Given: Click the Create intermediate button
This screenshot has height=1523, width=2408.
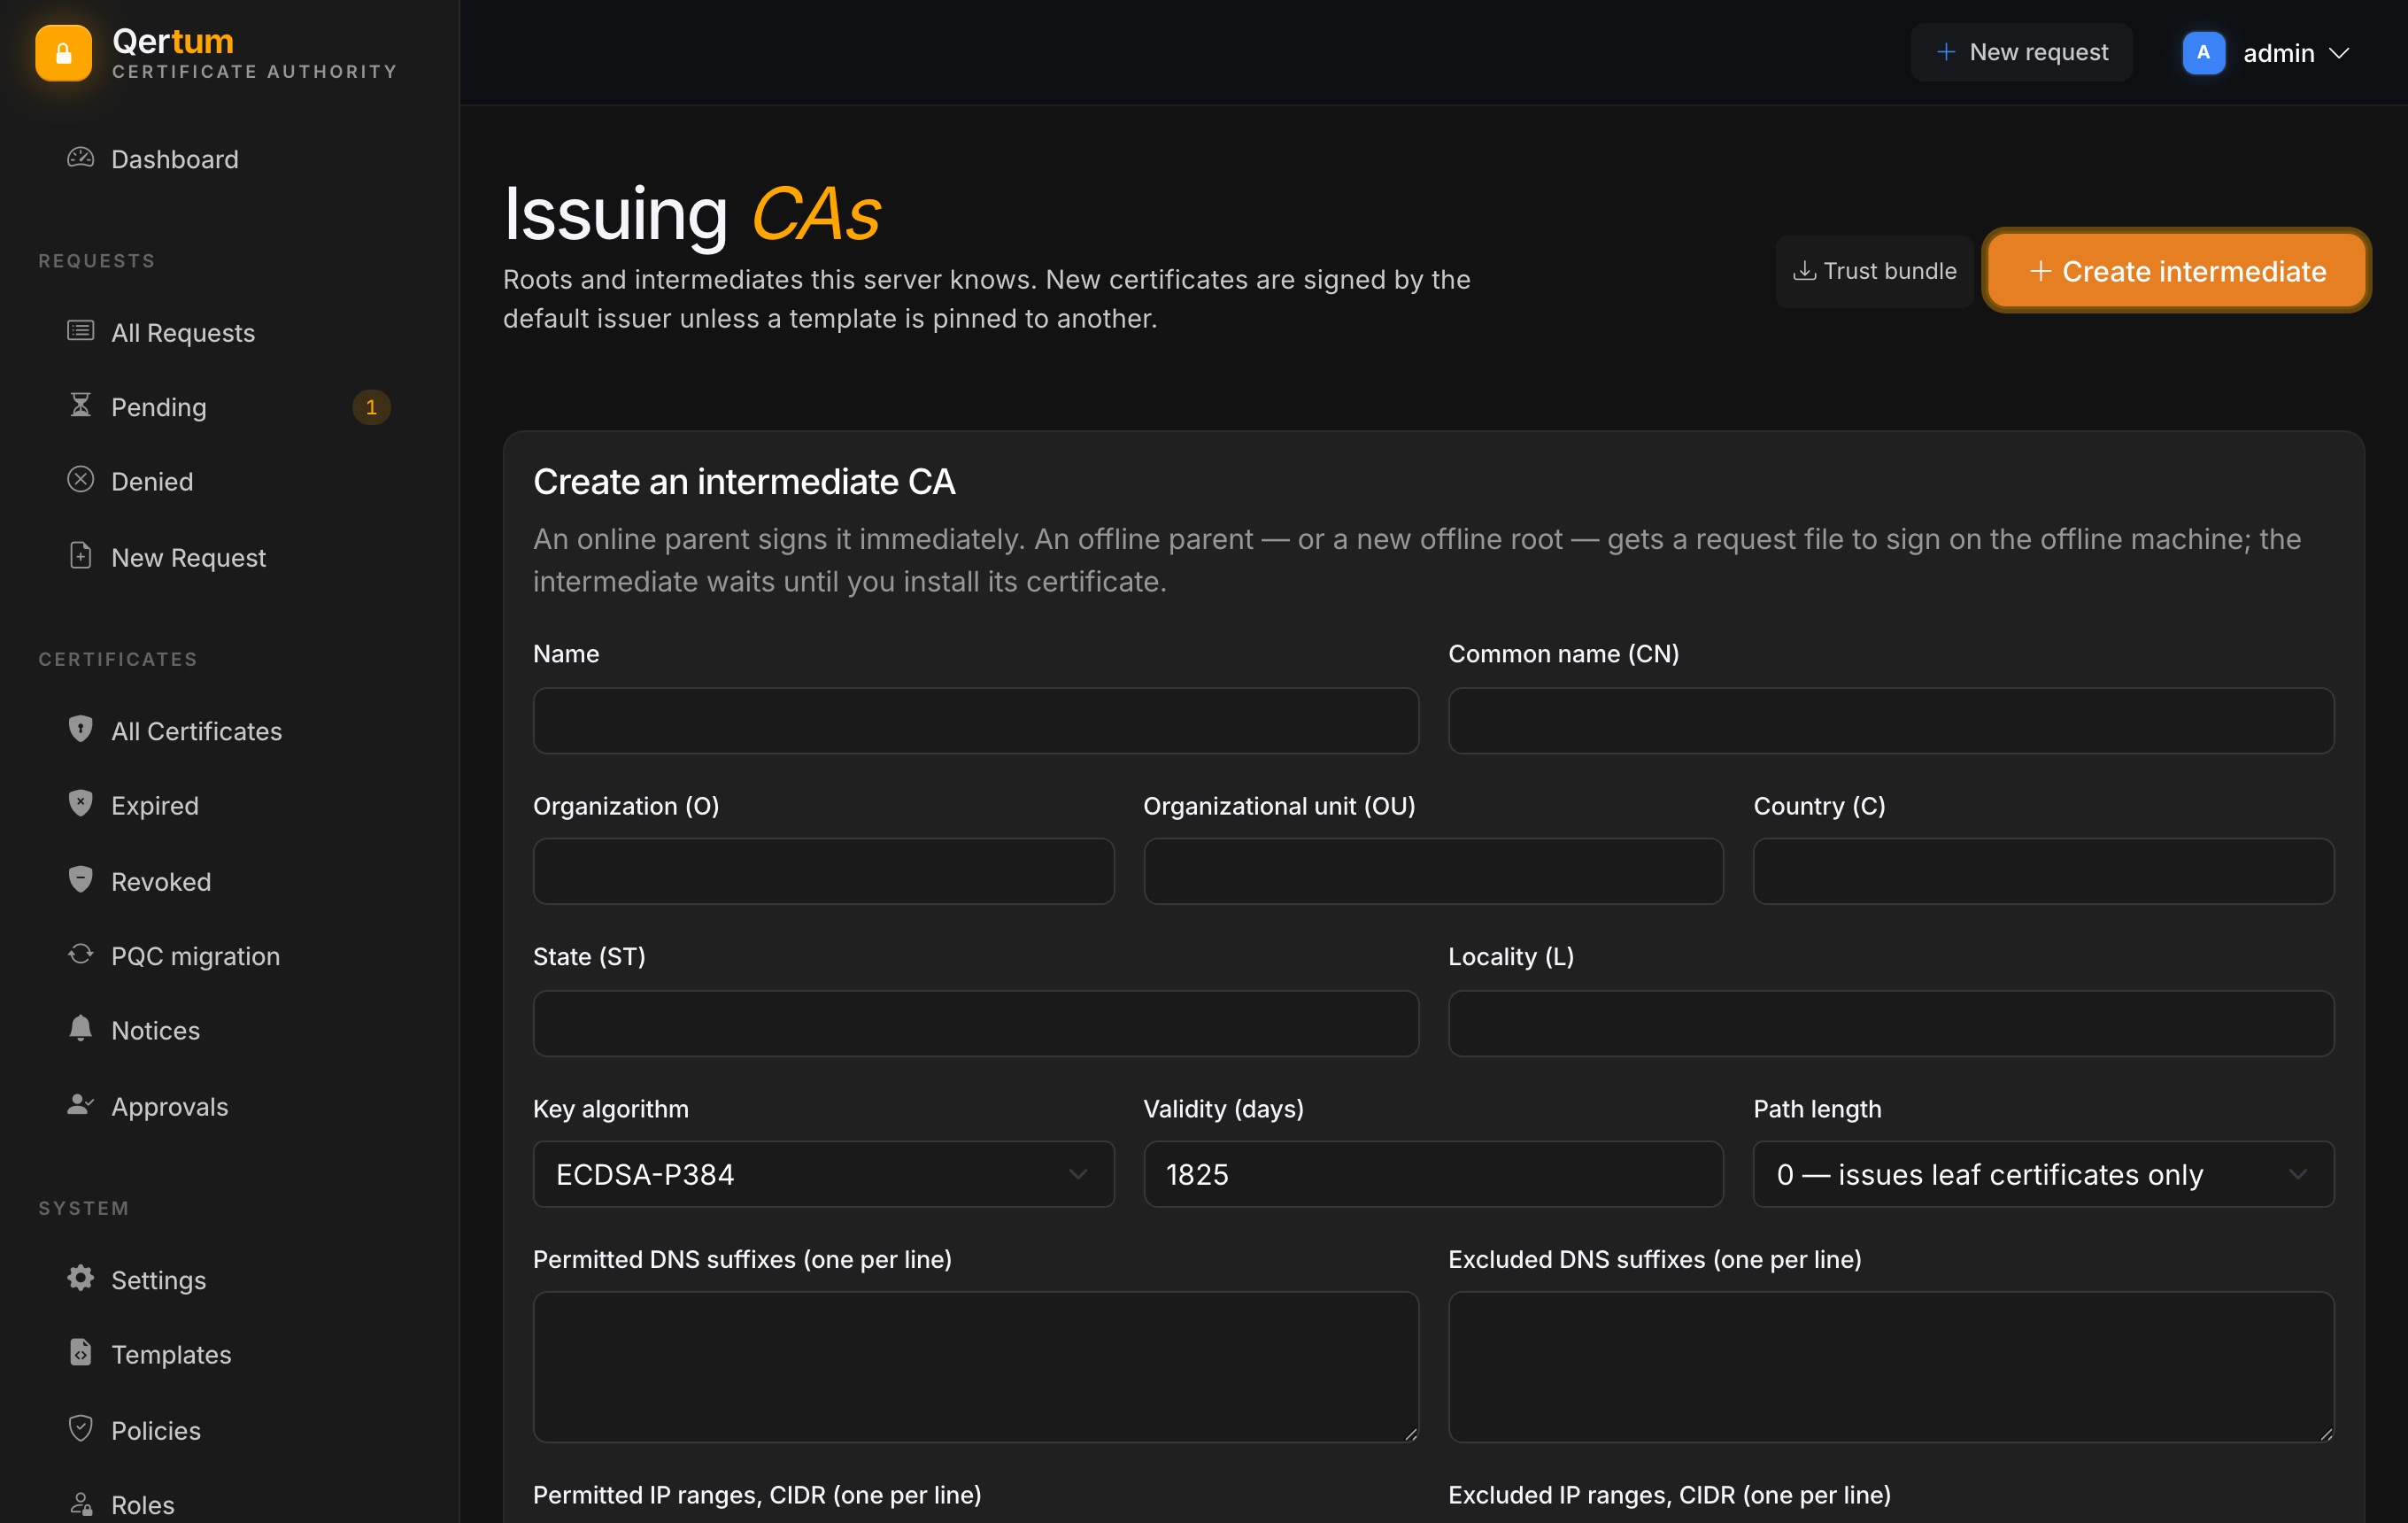Looking at the screenshot, I should tap(2176, 271).
